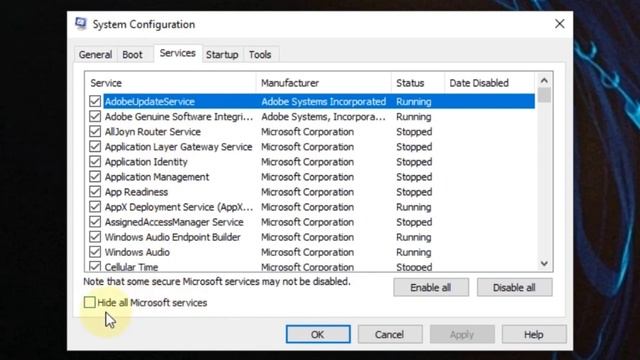Confirm with the OK button

[318, 335]
